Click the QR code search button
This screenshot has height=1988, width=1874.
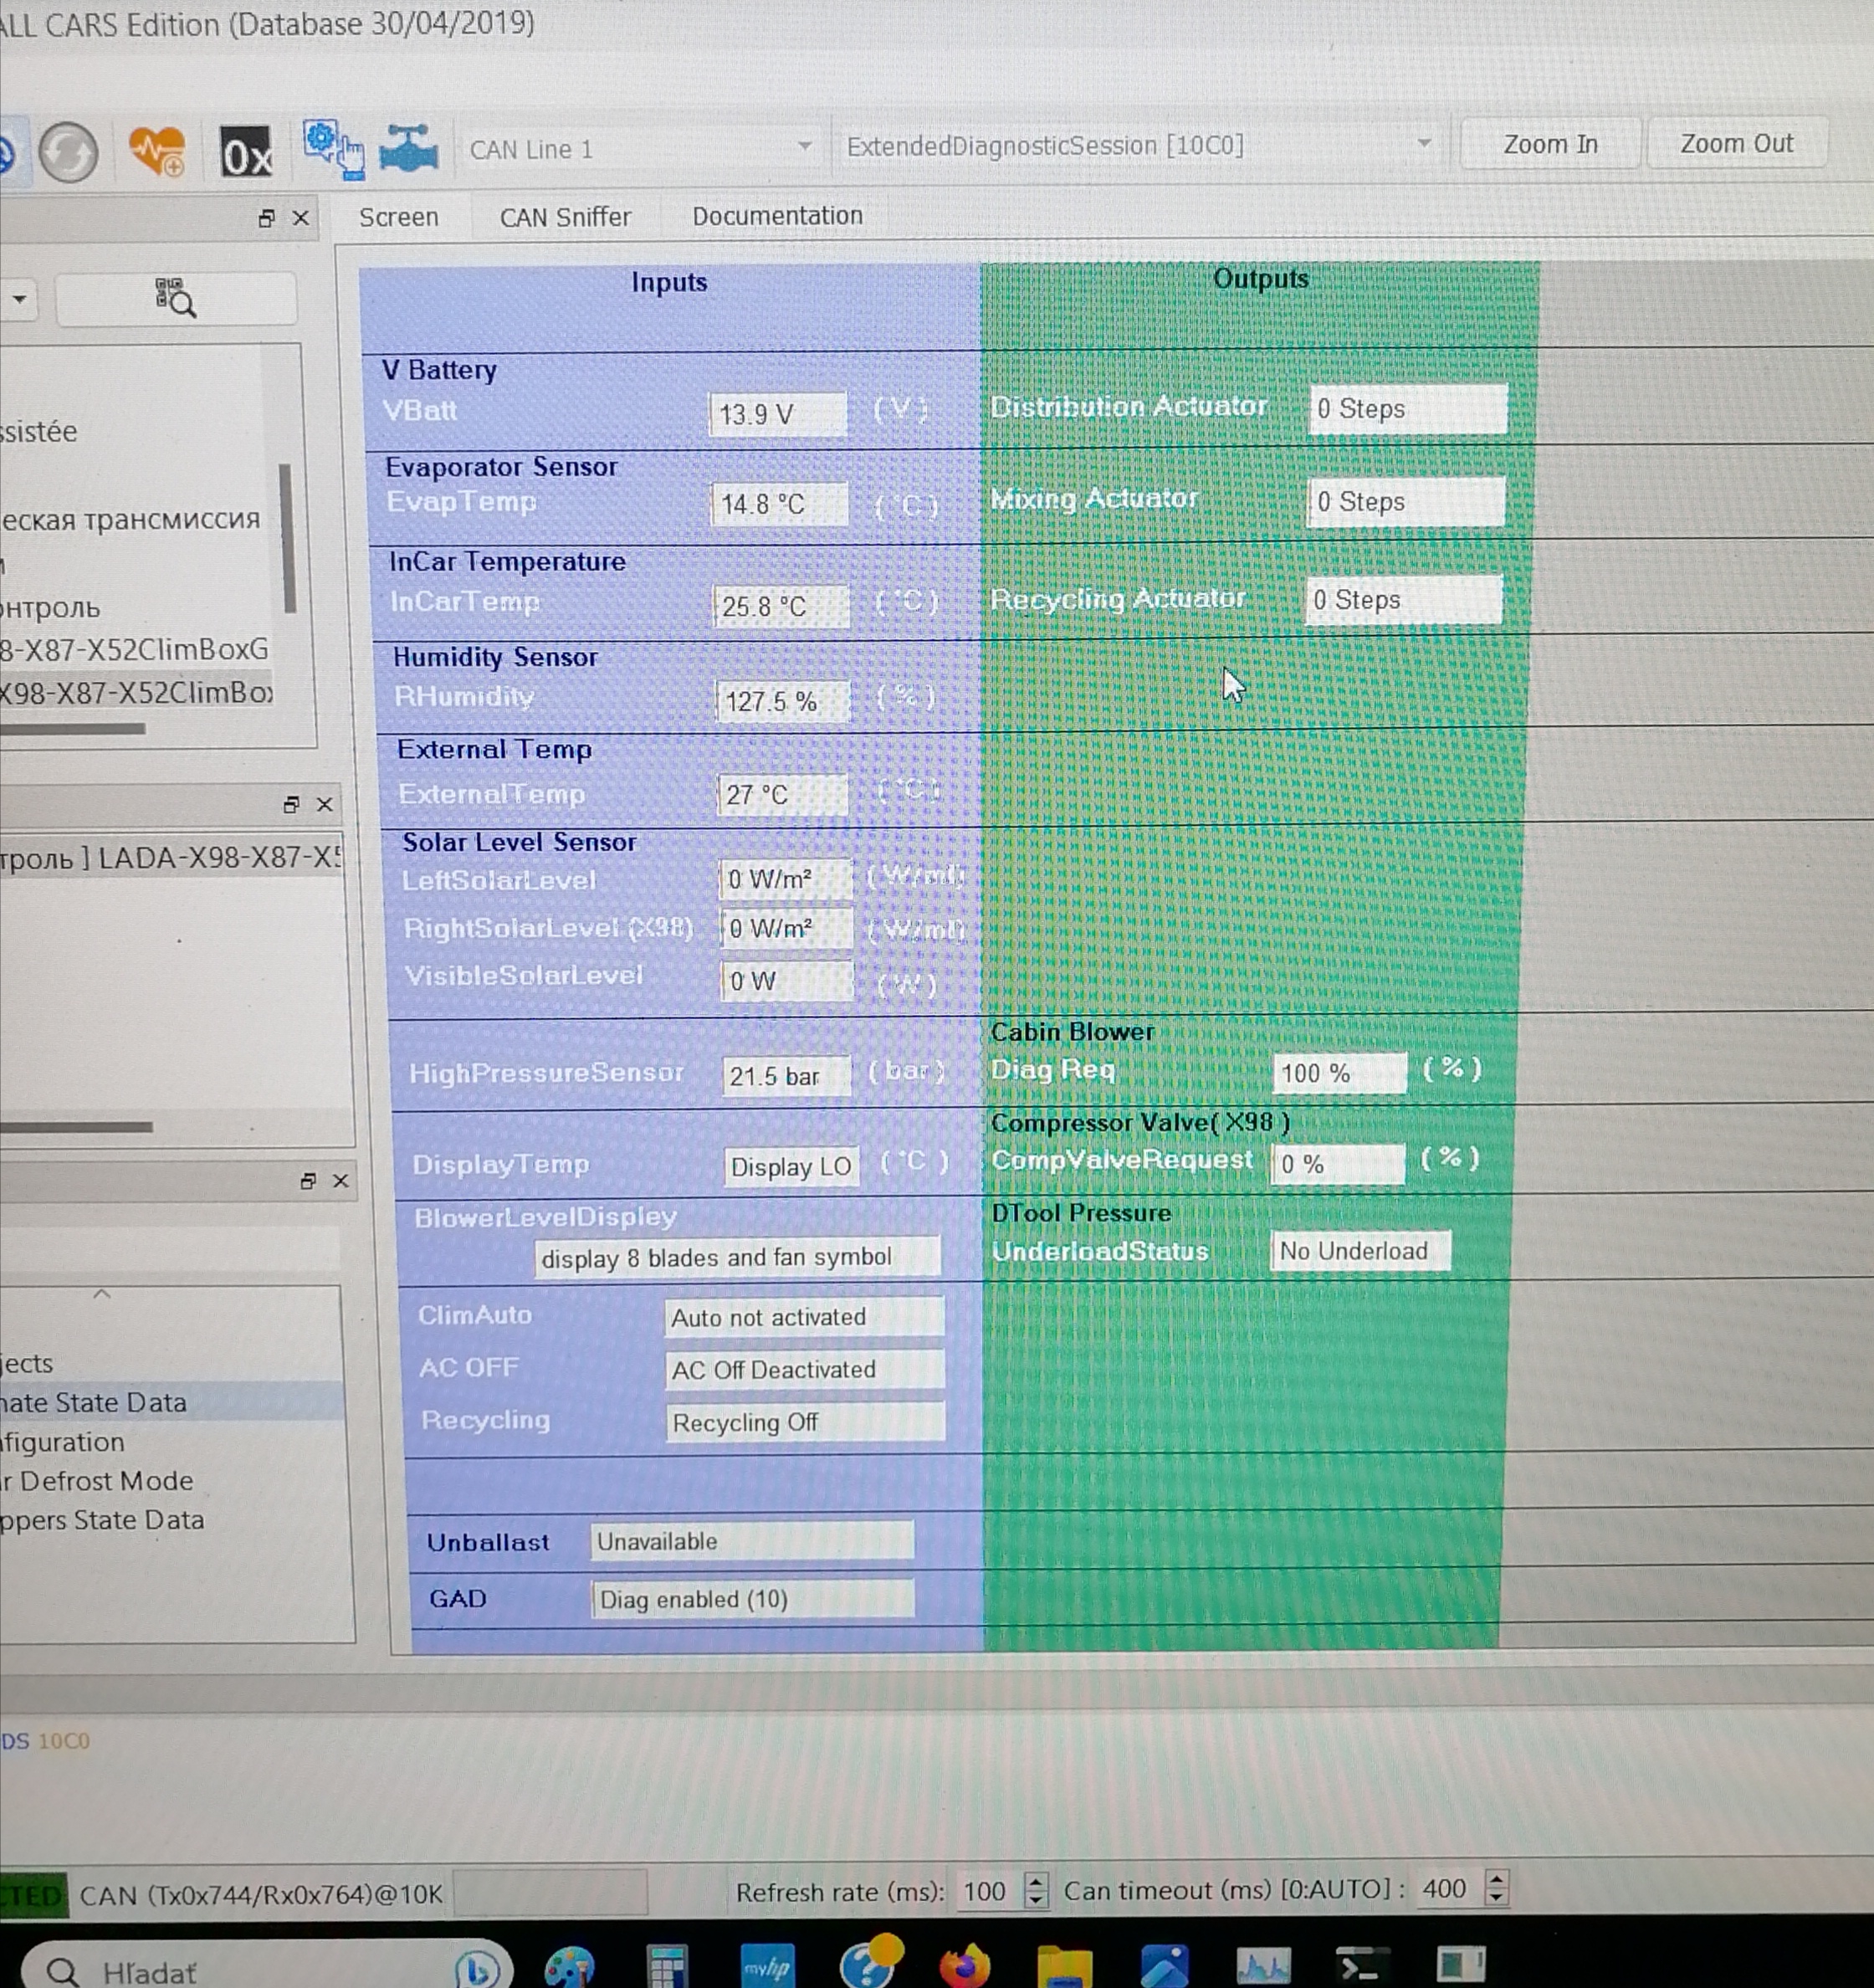tap(175, 298)
